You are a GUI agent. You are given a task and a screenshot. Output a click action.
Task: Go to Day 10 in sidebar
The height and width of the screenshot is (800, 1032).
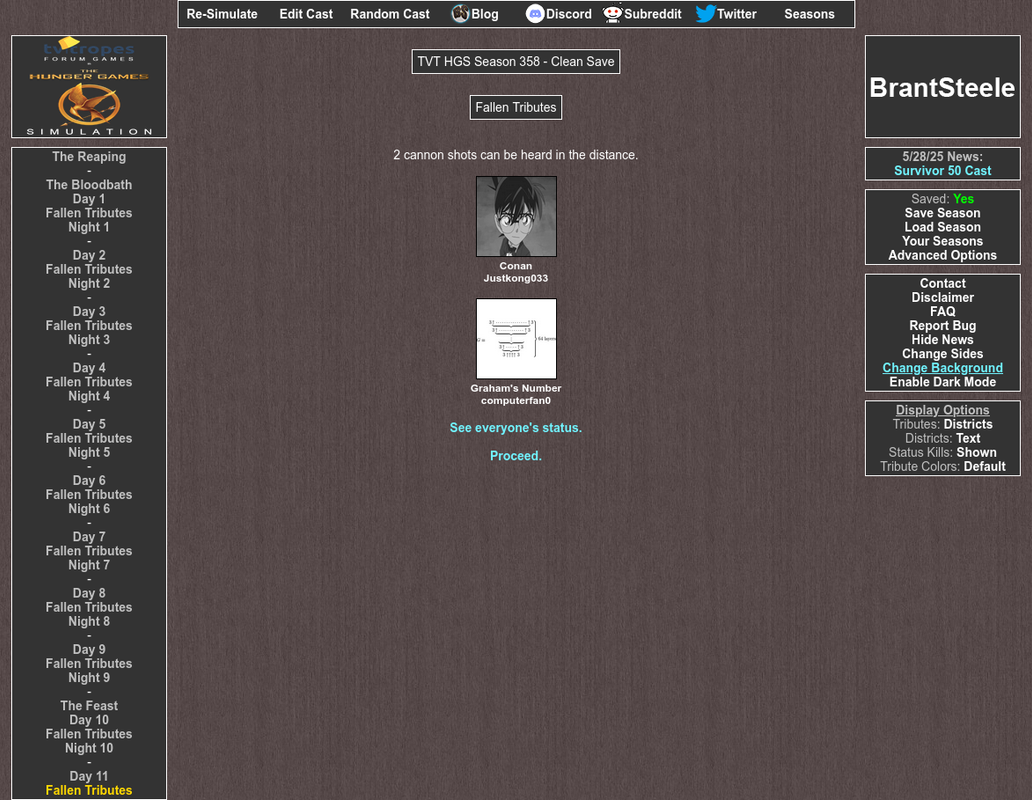[89, 720]
